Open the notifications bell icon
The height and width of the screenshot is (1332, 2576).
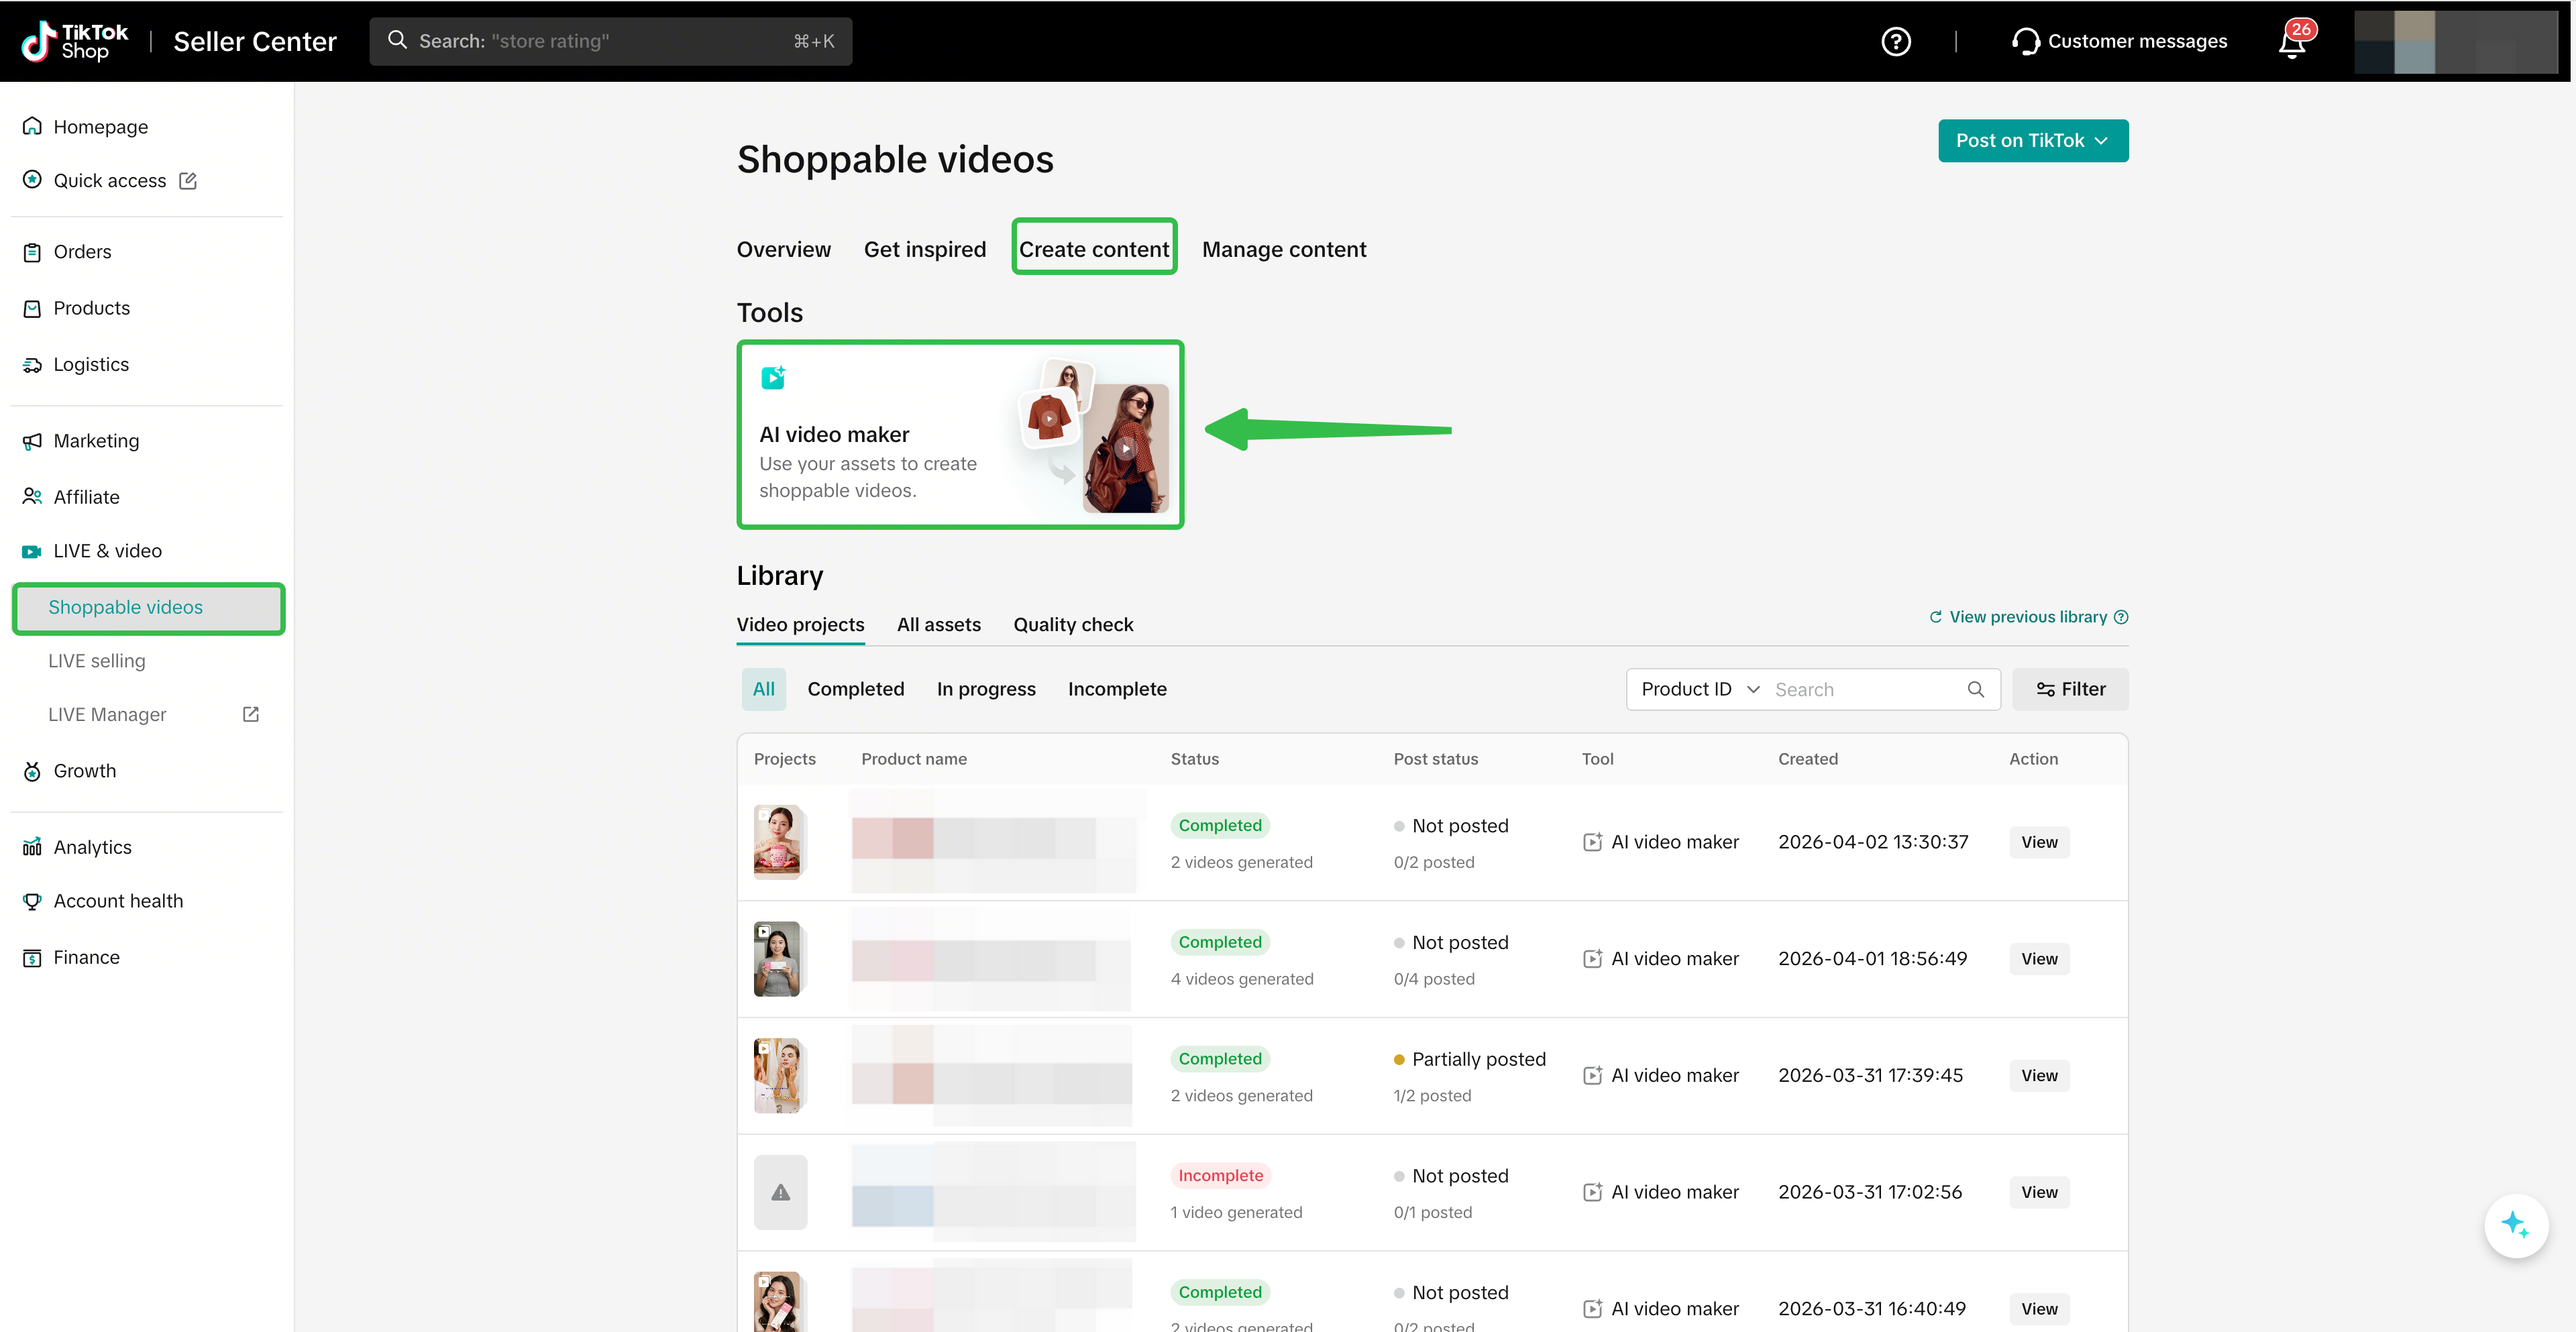click(2292, 43)
